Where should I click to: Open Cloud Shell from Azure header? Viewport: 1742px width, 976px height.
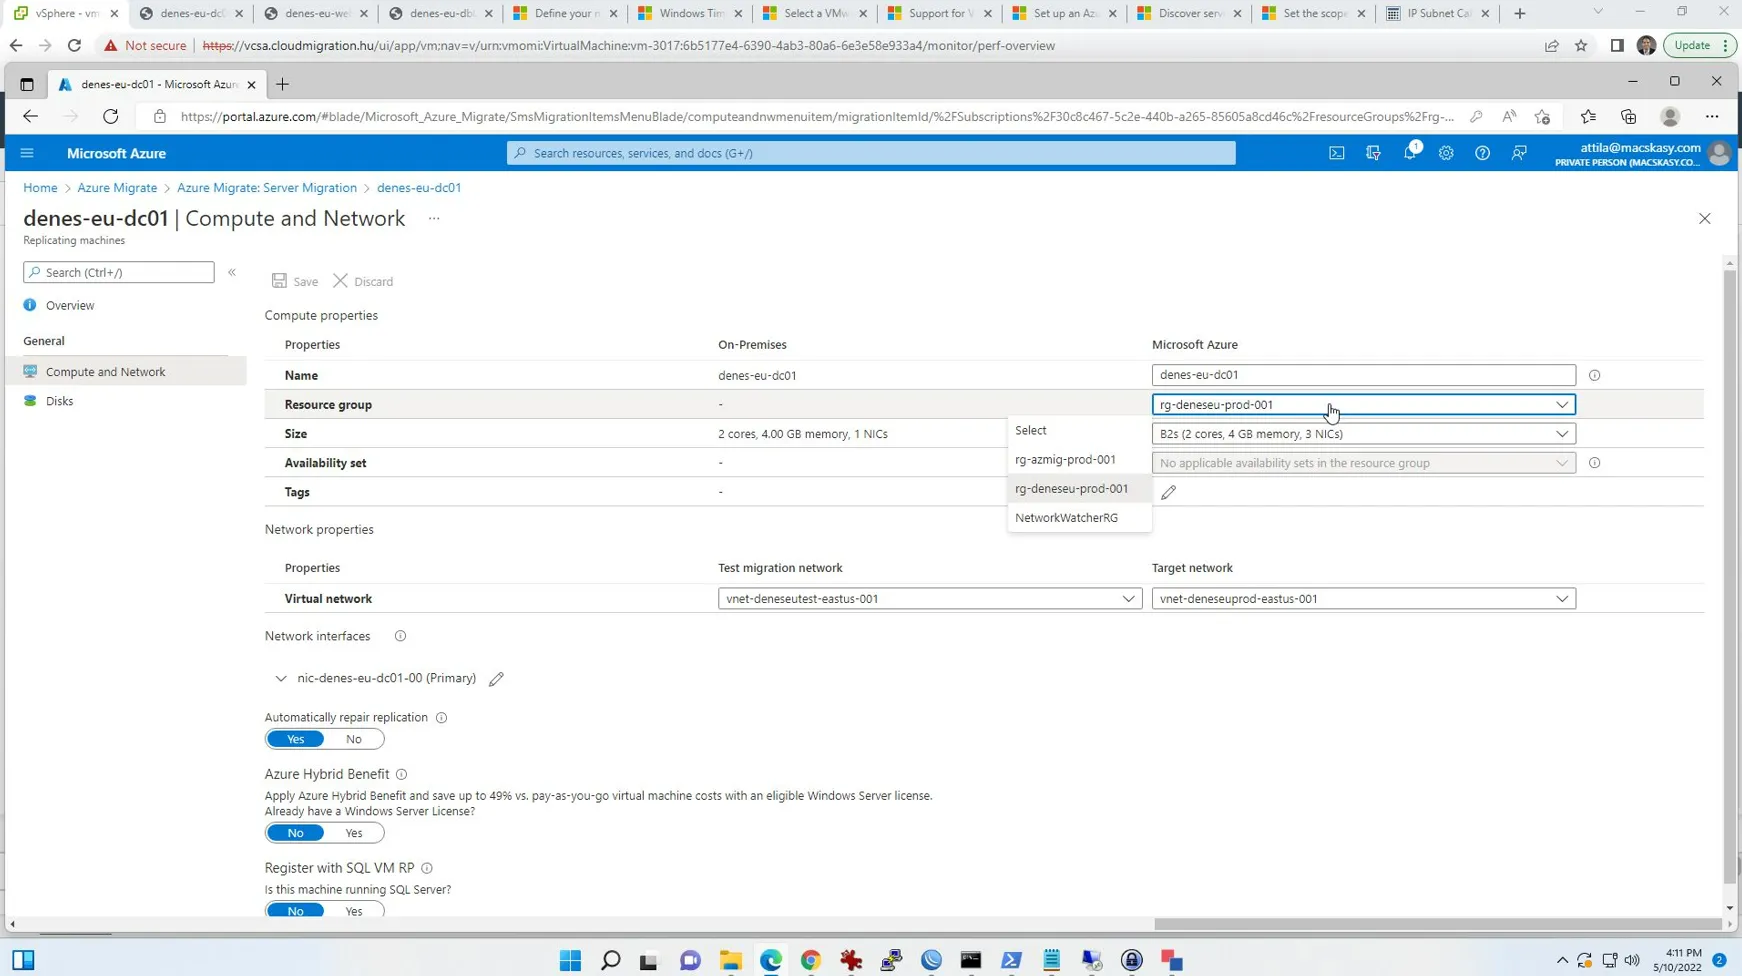1337,153
